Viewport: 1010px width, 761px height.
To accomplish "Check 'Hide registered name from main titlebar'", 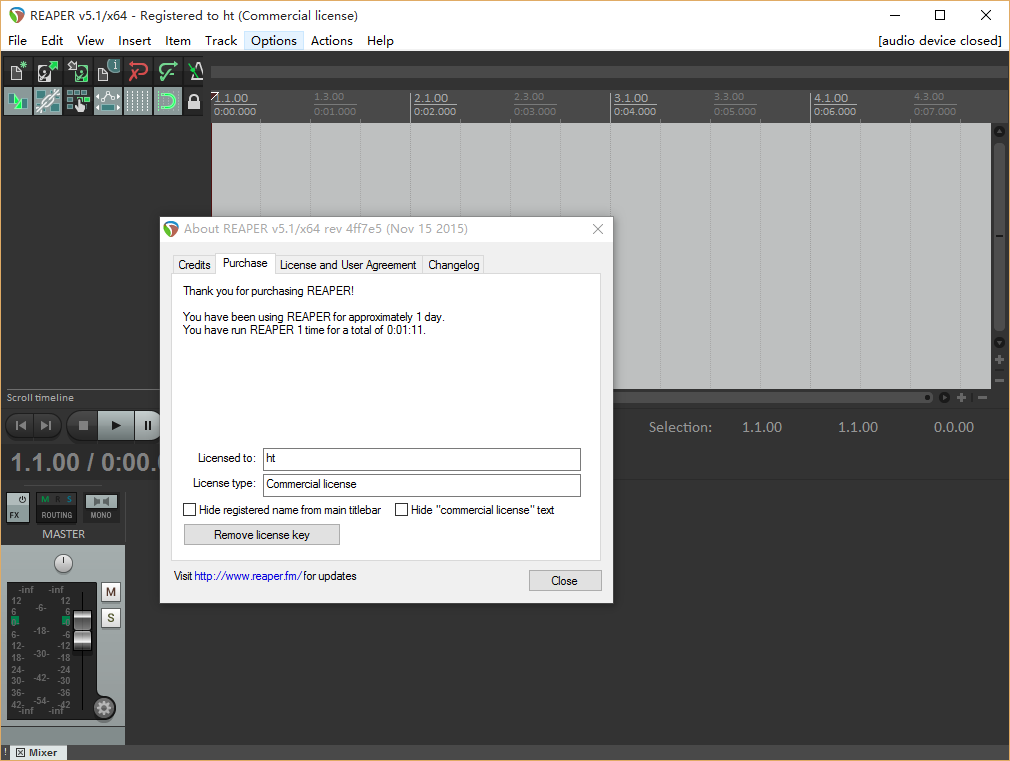I will [x=190, y=510].
